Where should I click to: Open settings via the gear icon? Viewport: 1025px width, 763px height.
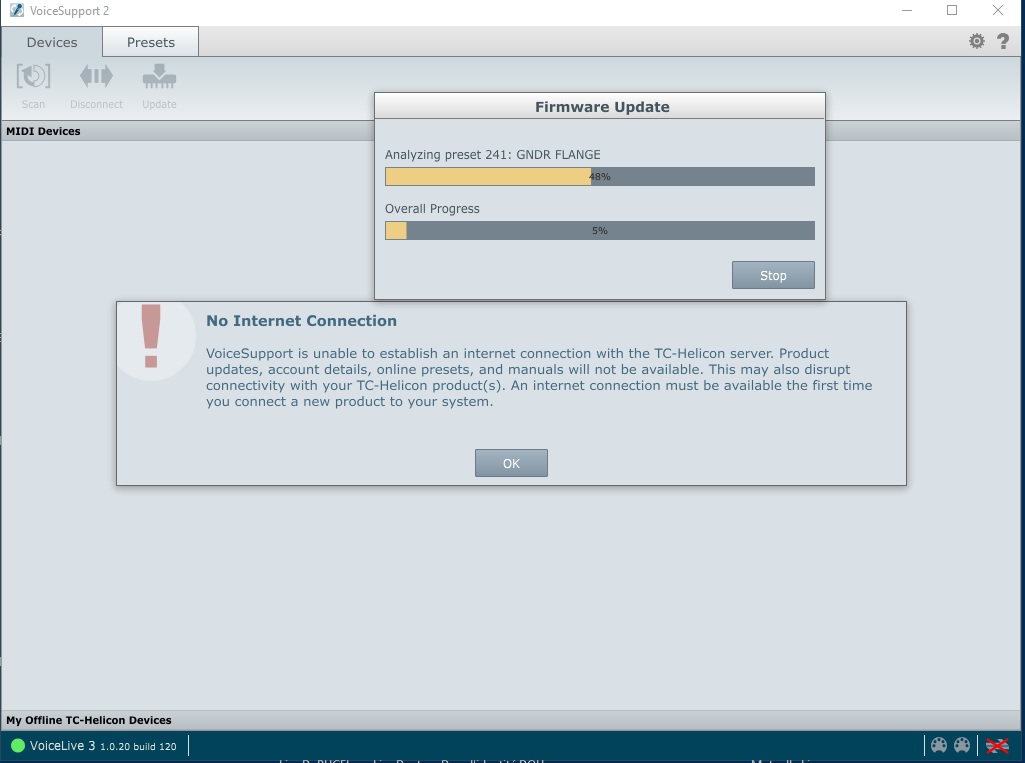coord(977,42)
